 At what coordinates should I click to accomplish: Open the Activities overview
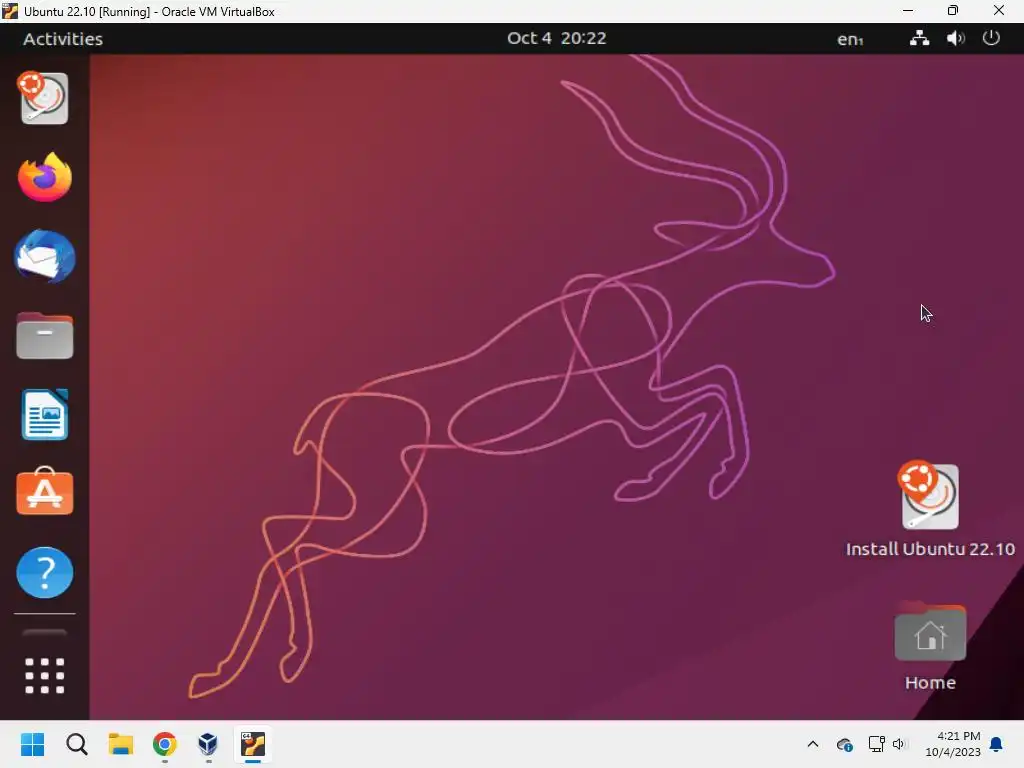63,39
